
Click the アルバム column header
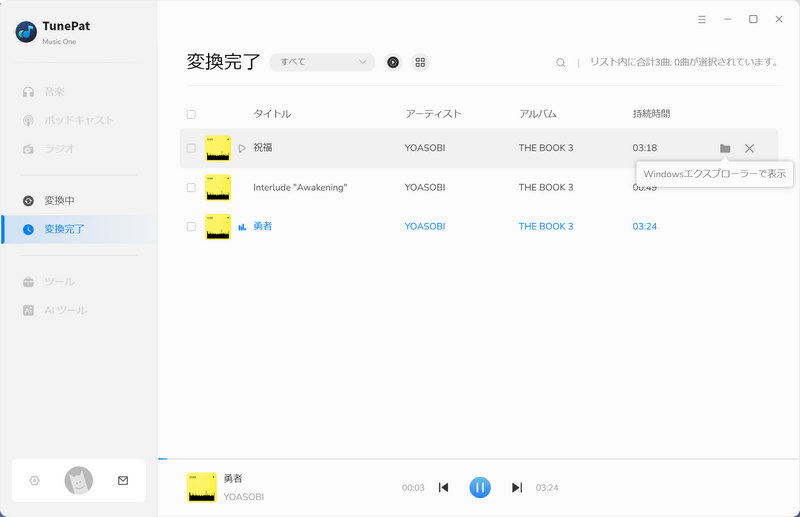coord(538,114)
